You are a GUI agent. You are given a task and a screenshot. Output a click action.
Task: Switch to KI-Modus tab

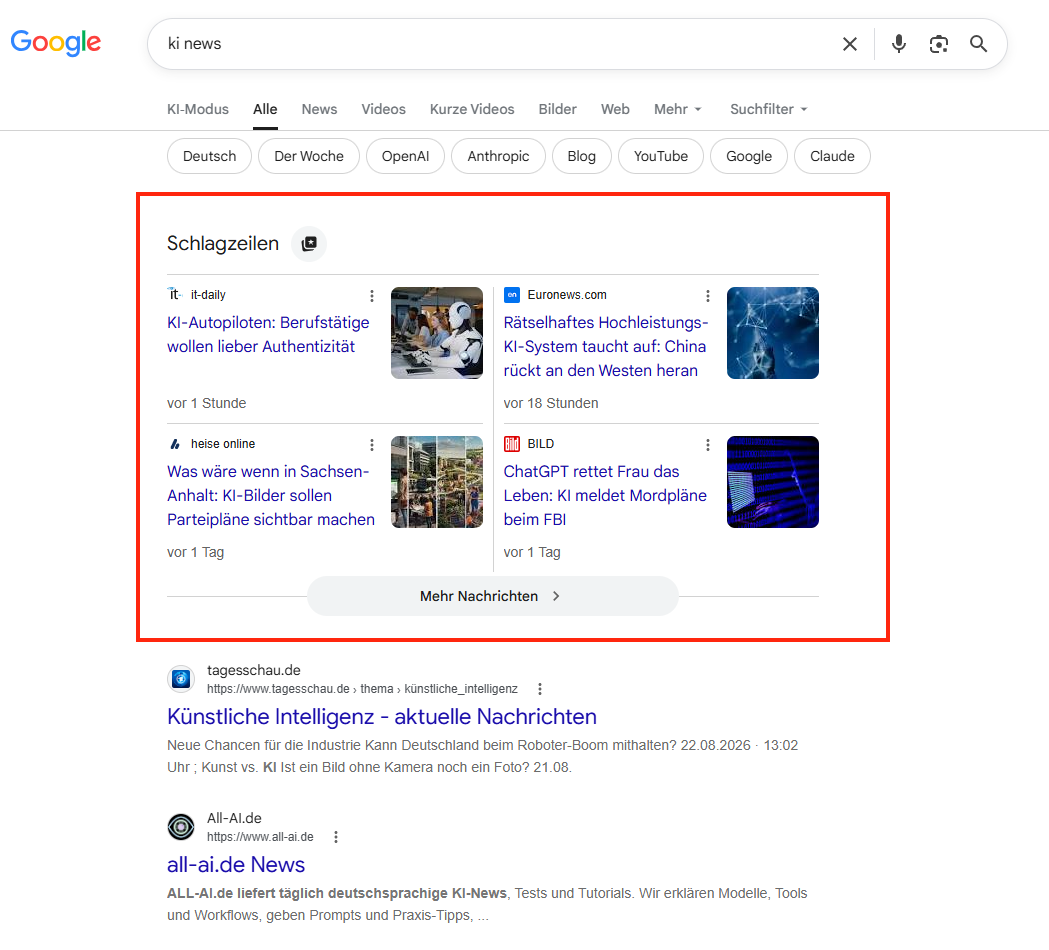coord(197,109)
